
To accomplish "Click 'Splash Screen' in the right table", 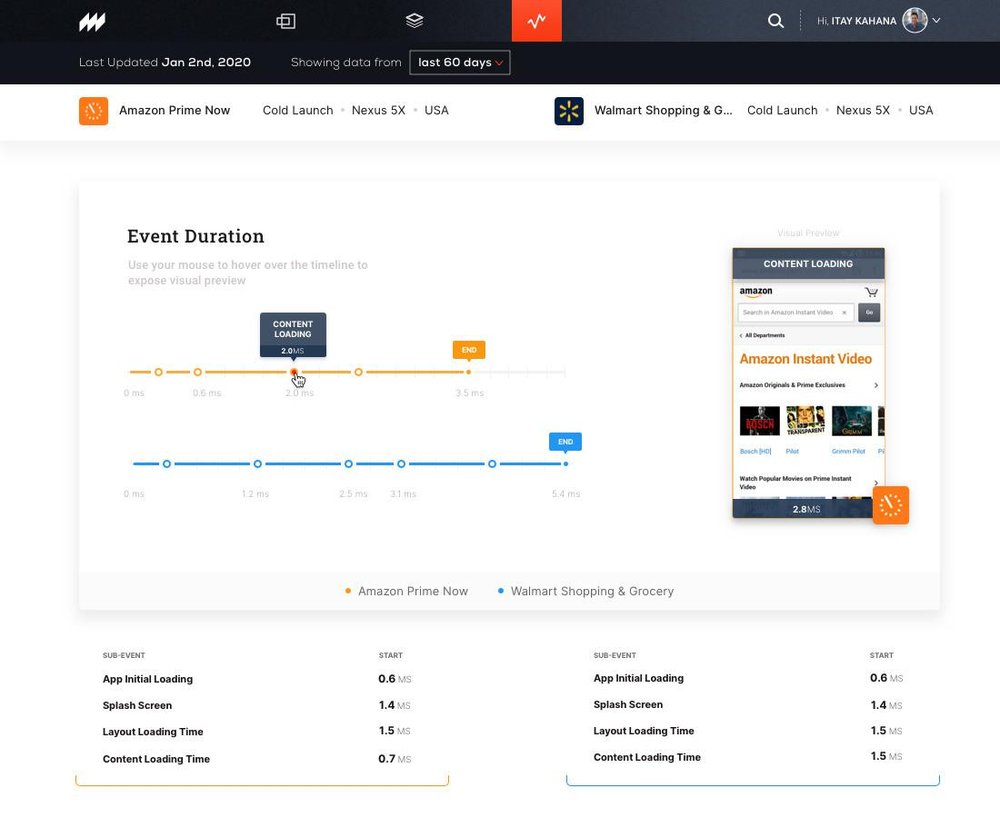I will point(628,705).
